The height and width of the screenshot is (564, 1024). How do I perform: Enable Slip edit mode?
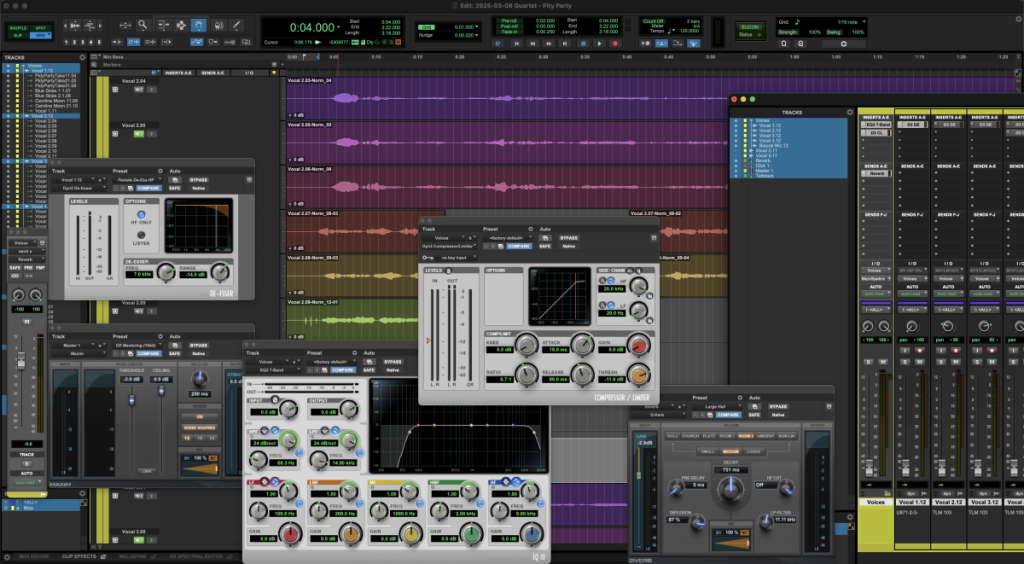tap(18, 35)
